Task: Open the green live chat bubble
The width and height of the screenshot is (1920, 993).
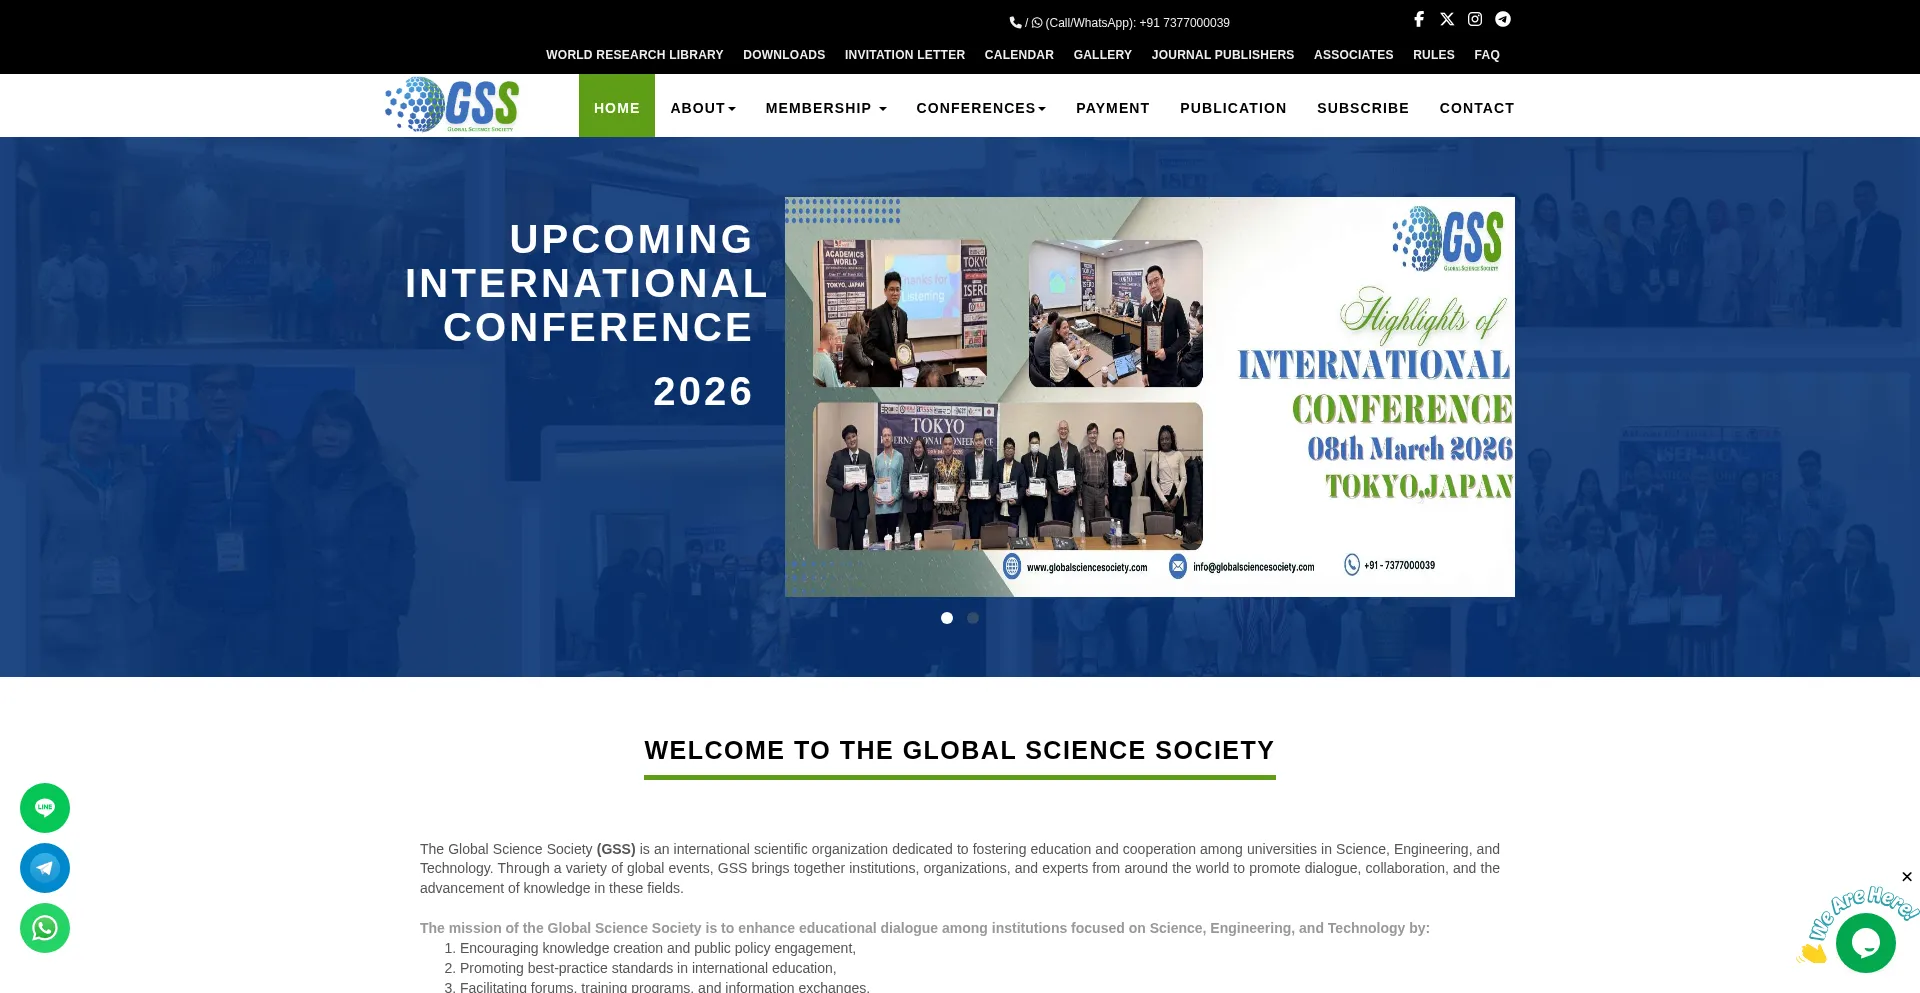Action: point(1866,943)
